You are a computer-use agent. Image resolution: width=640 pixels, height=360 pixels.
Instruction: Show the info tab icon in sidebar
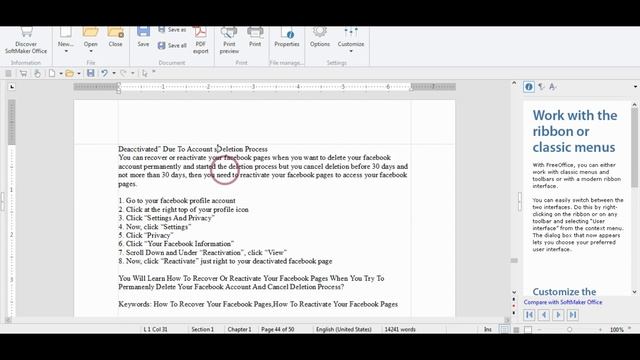click(x=529, y=87)
